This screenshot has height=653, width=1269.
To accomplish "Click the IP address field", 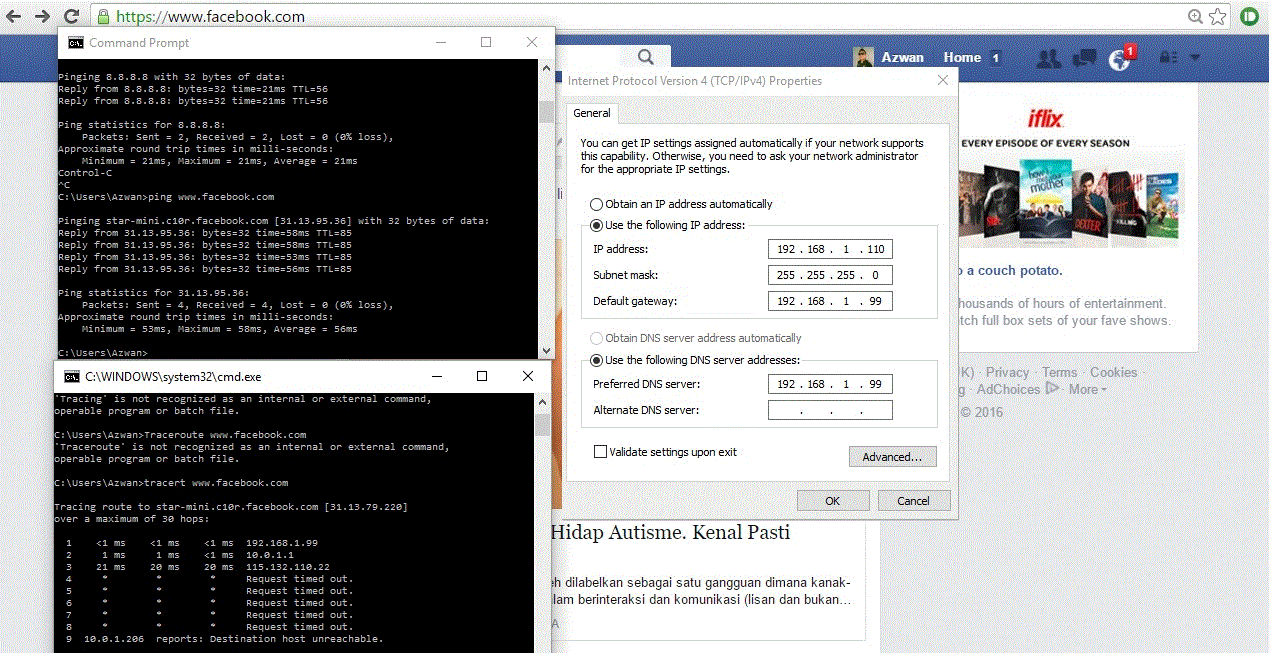I will click(830, 249).
